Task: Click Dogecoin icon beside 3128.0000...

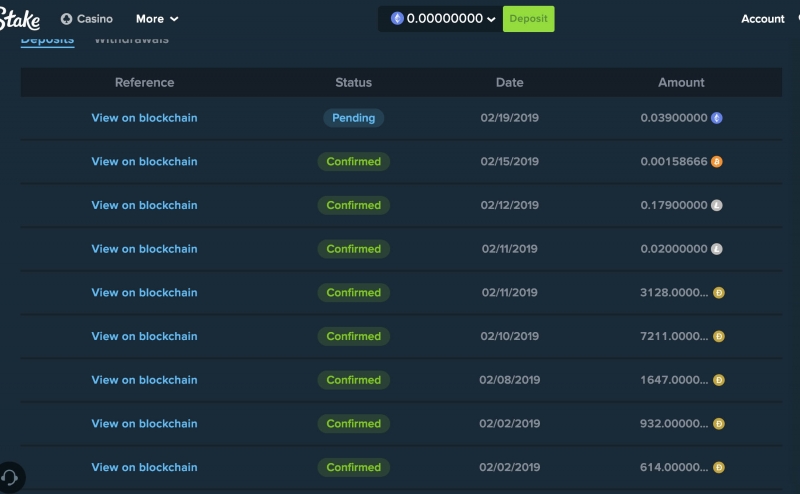Action: click(719, 292)
